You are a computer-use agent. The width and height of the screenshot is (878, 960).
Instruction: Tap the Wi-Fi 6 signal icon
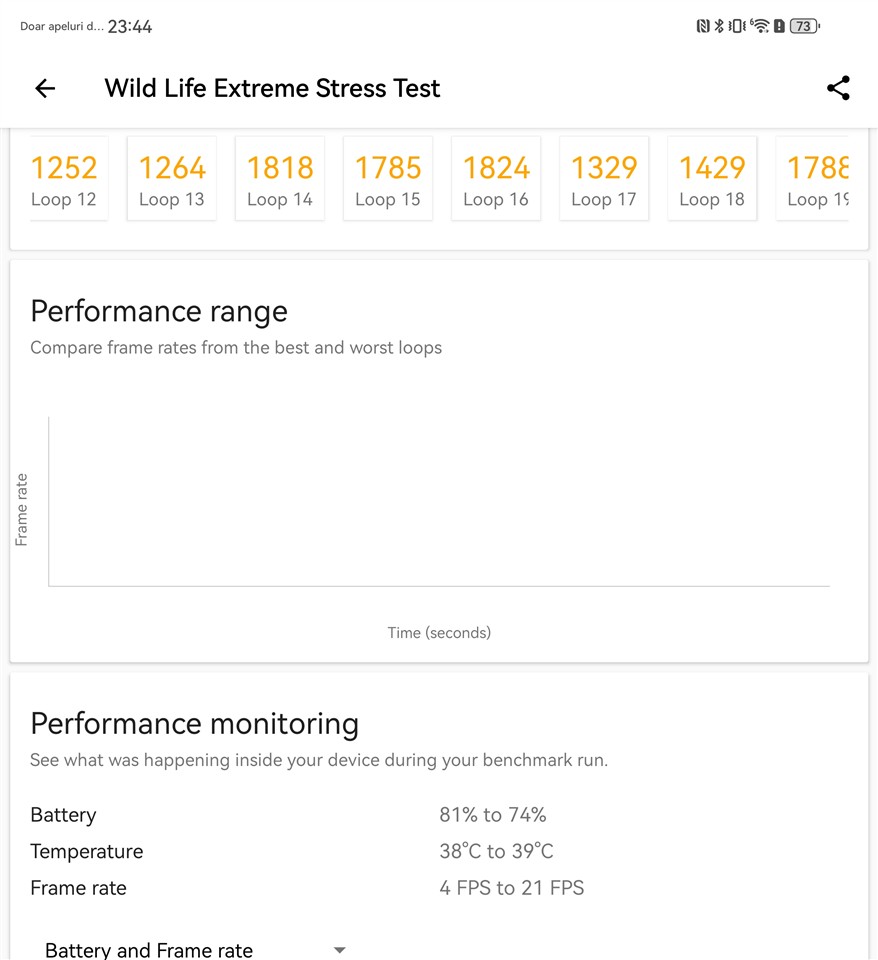[x=760, y=27]
